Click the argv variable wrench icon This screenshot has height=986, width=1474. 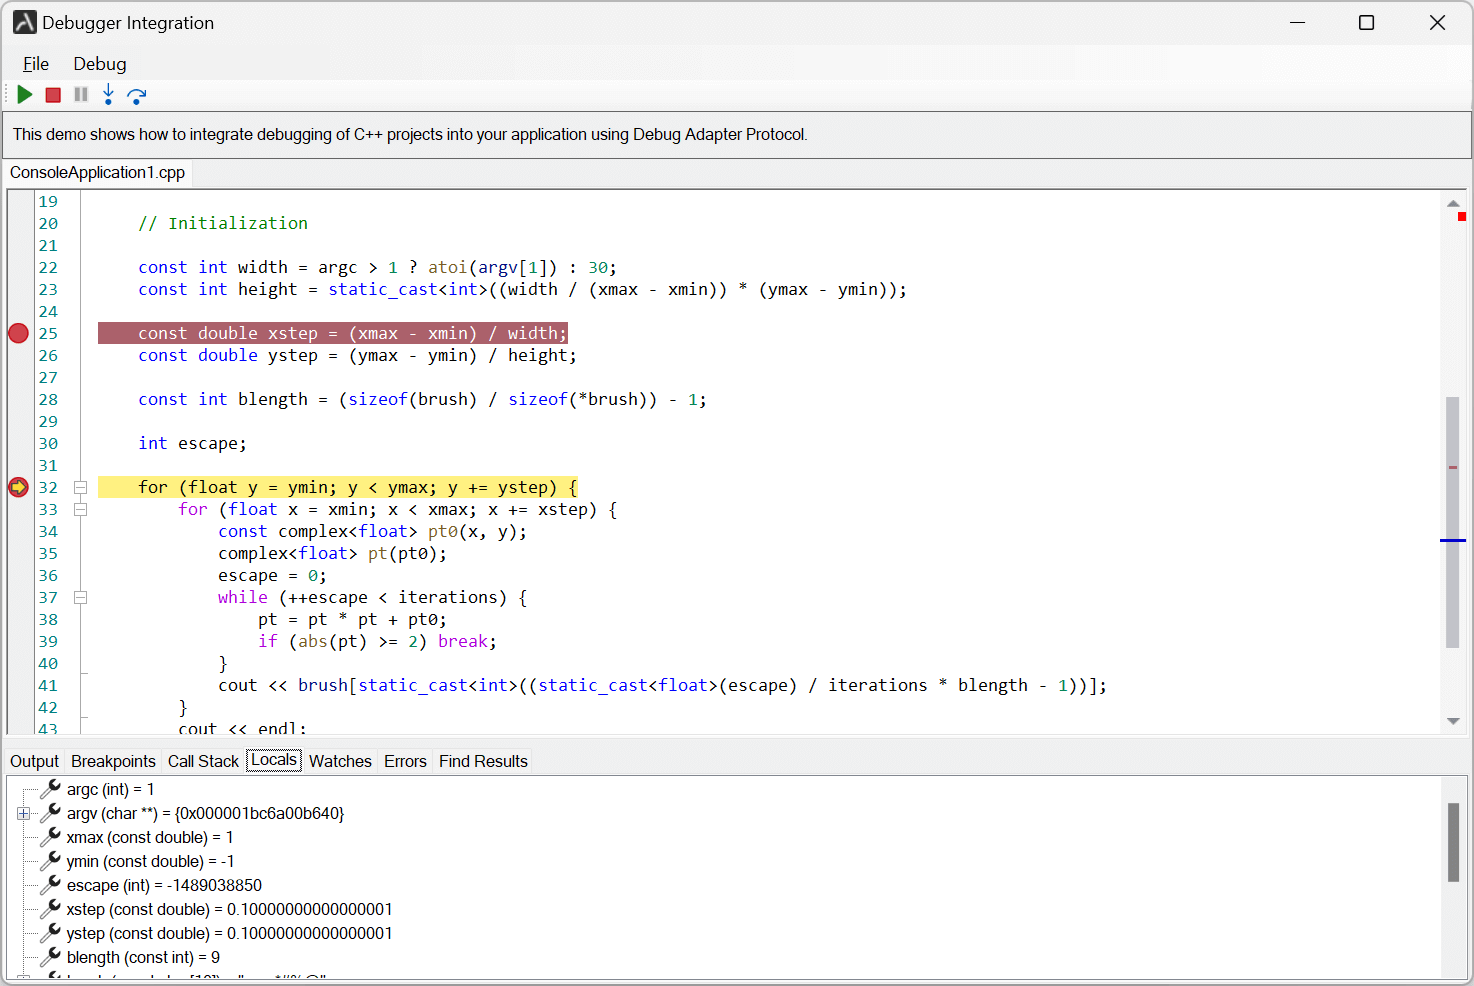(51, 813)
